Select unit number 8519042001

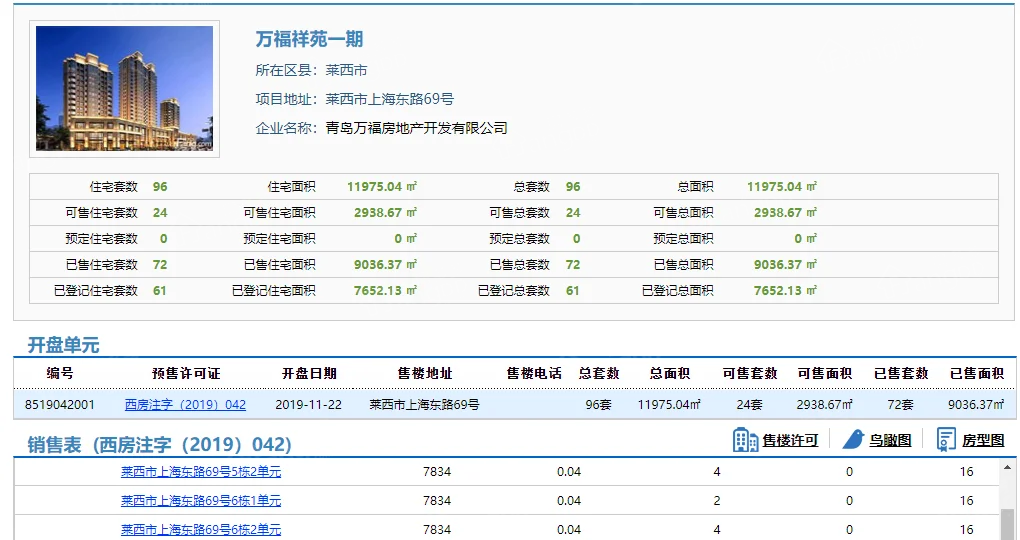60,405
